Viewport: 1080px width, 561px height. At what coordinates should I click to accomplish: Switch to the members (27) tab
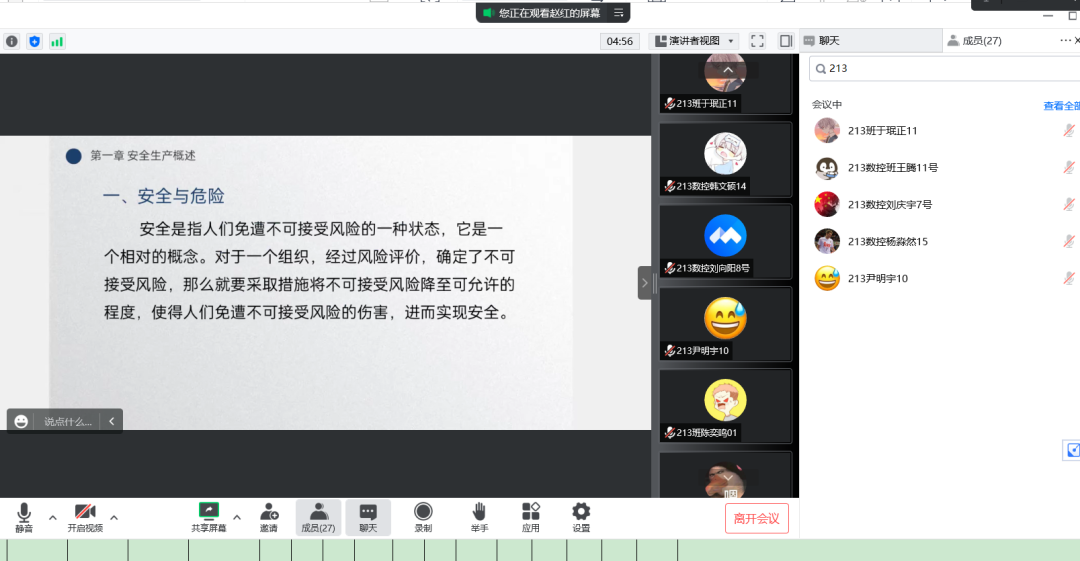tap(975, 41)
